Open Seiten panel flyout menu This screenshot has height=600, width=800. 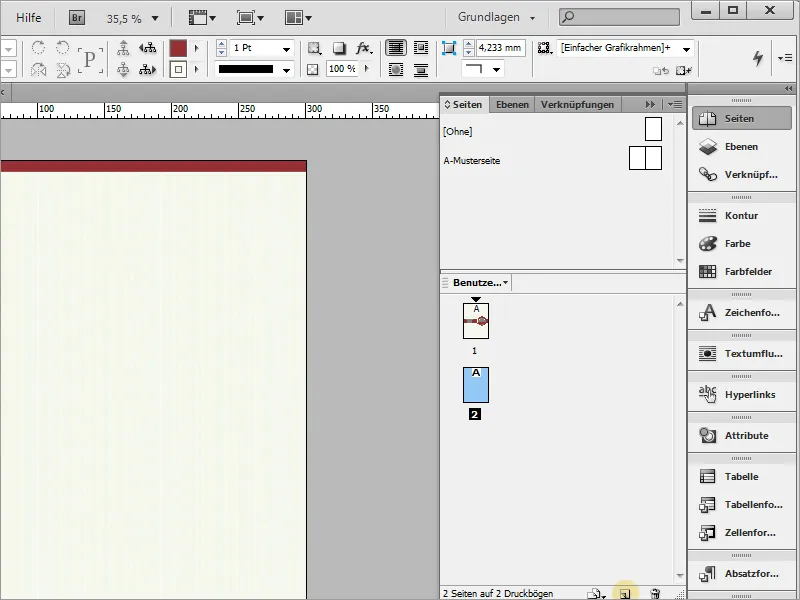[x=675, y=105]
